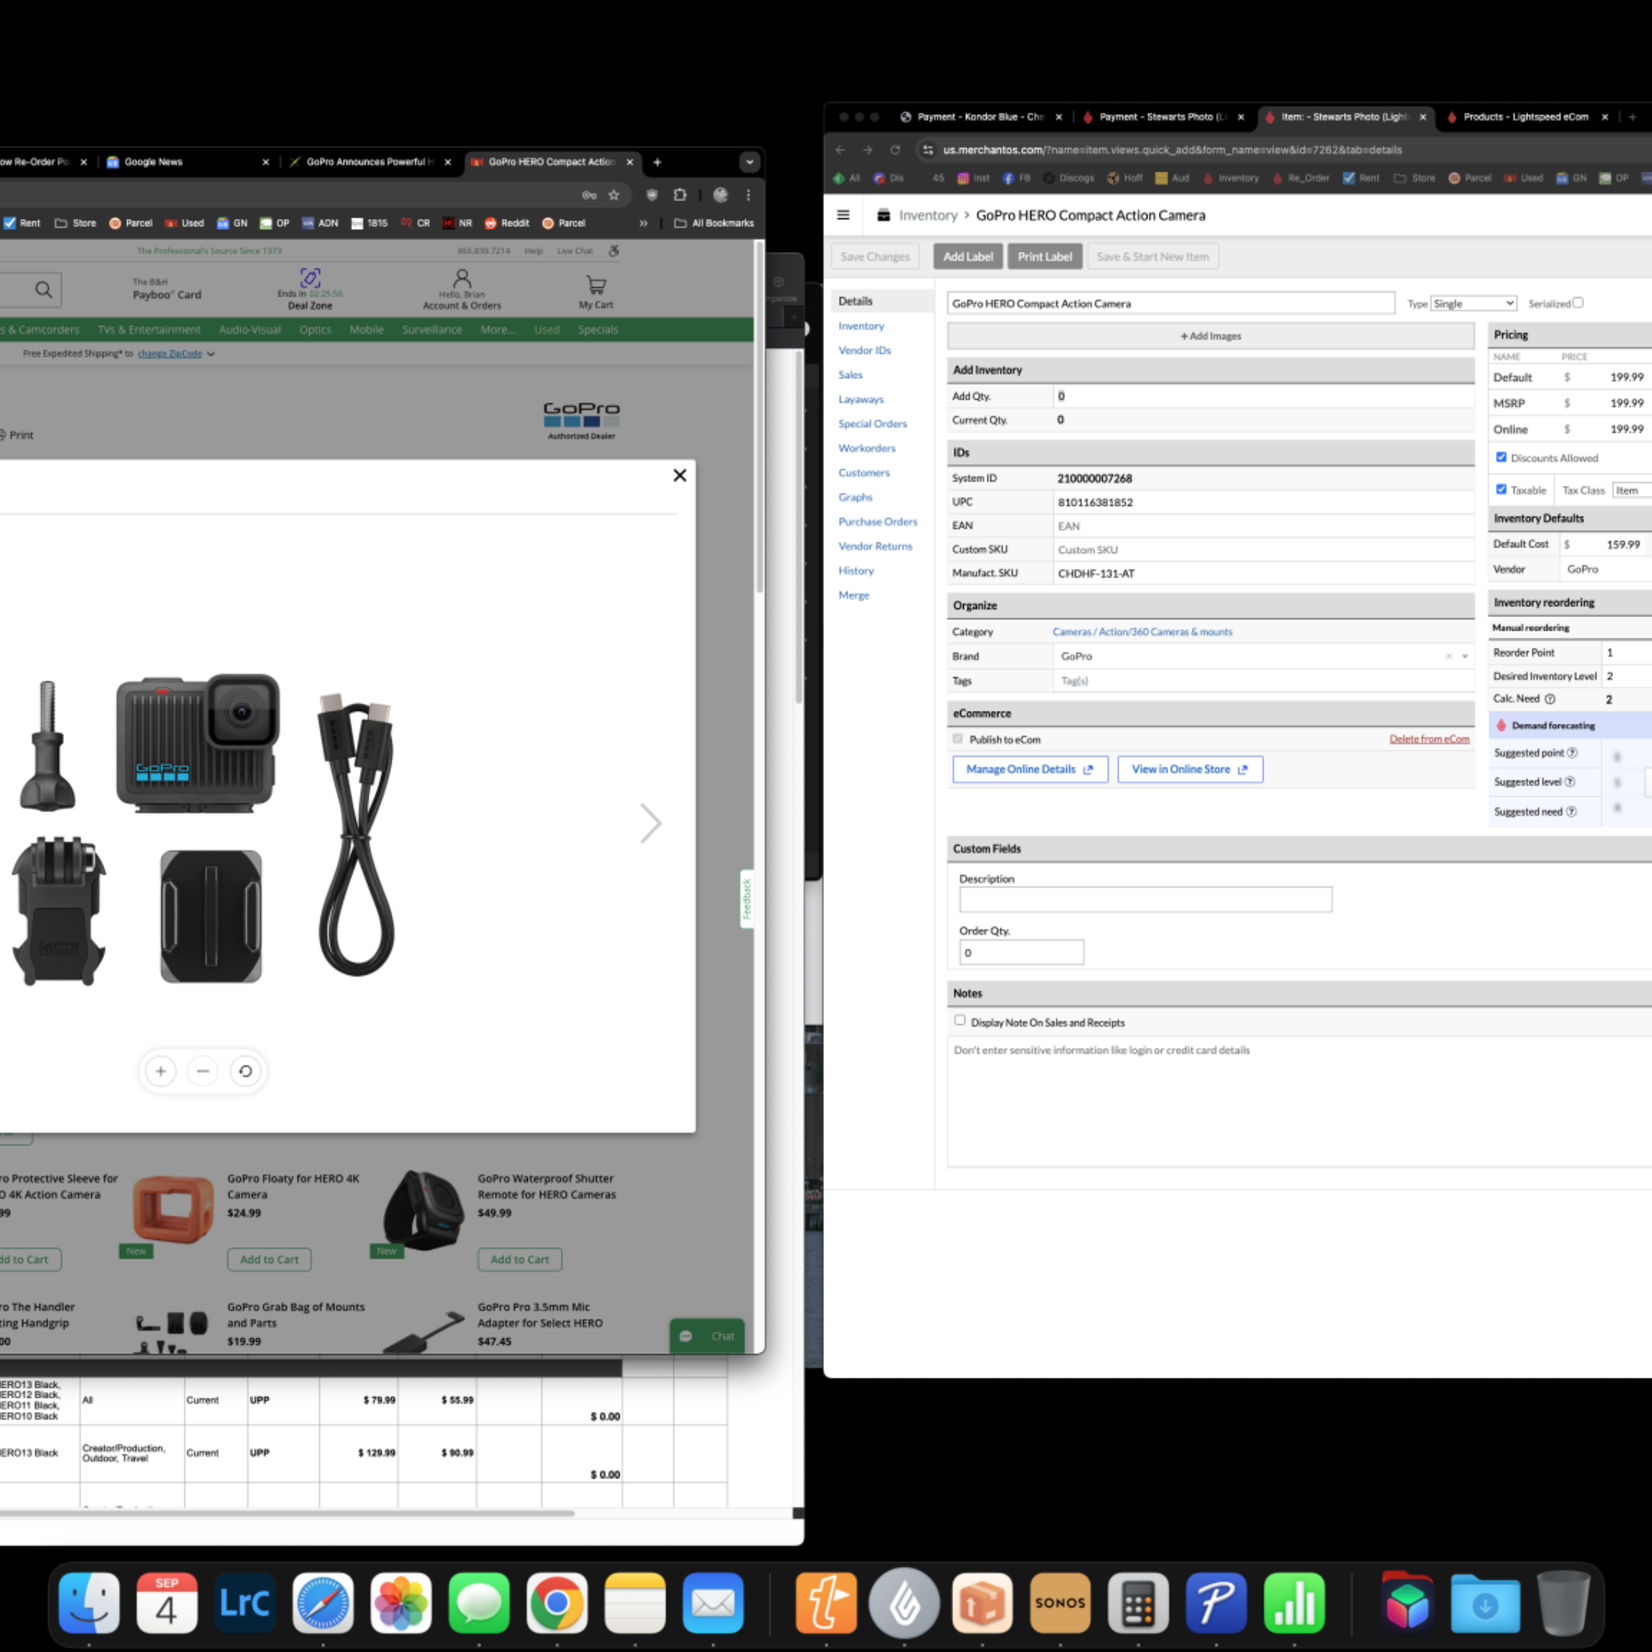Toggle Discounts Allowed checkbox

1501,457
